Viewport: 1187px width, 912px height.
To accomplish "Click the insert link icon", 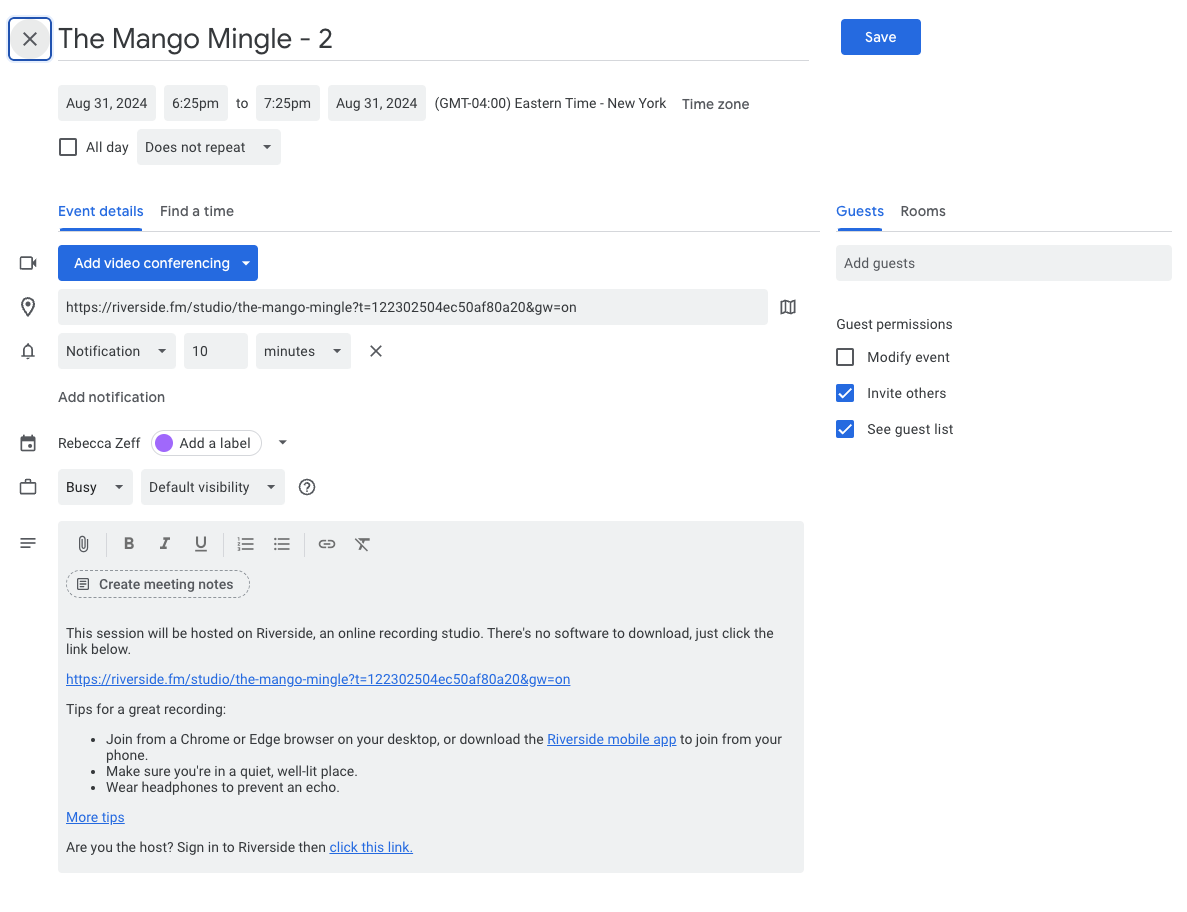I will coord(327,544).
